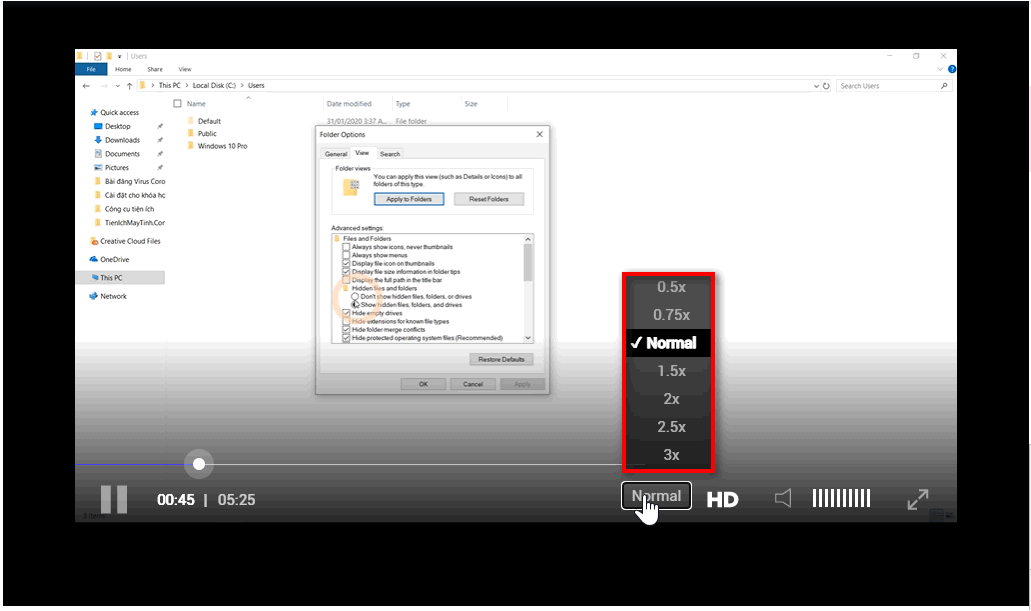Select the Windows 10 Pro folder
1031x611 pixels.
click(x=222, y=146)
